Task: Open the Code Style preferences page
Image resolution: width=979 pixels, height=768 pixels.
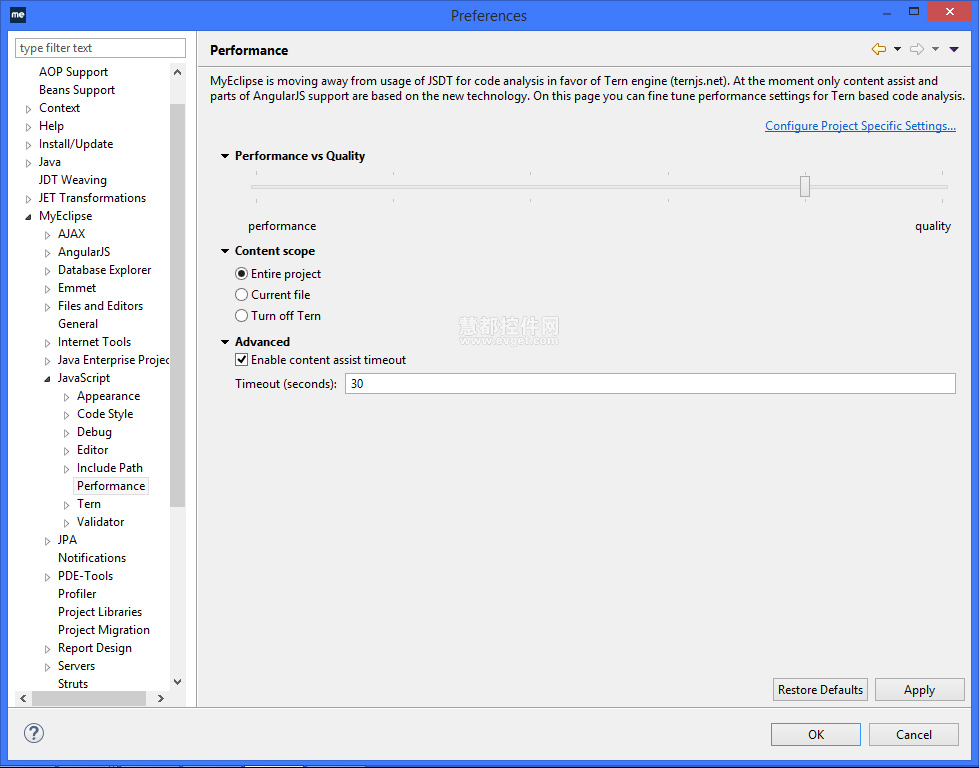Action: pyautogui.click(x=105, y=414)
